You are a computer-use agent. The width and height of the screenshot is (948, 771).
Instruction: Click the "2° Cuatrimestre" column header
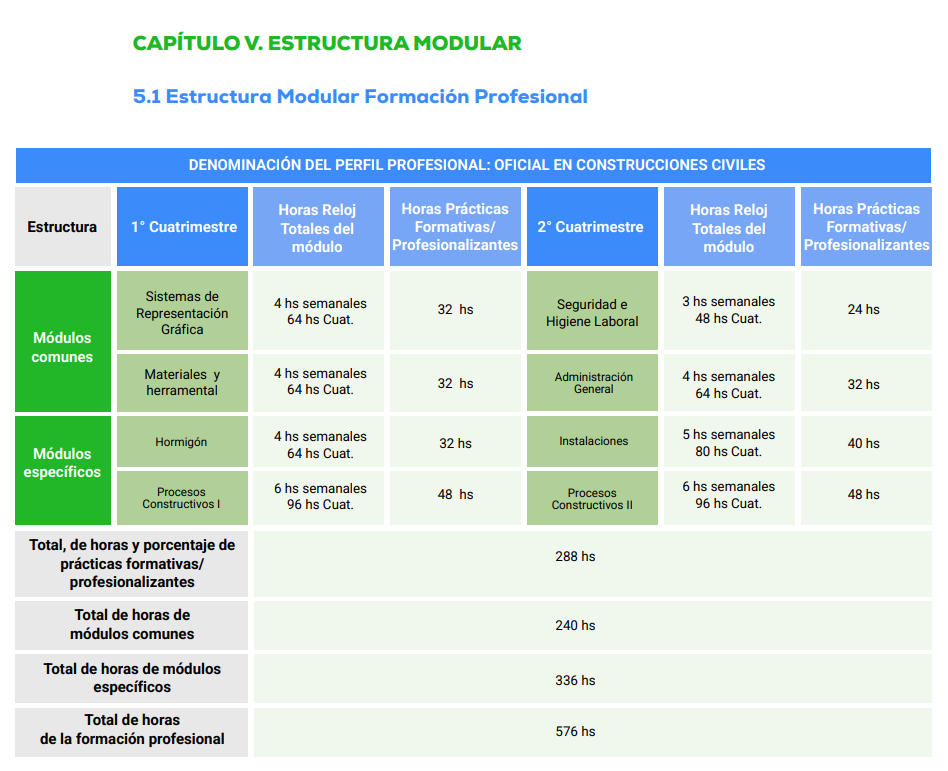point(592,227)
